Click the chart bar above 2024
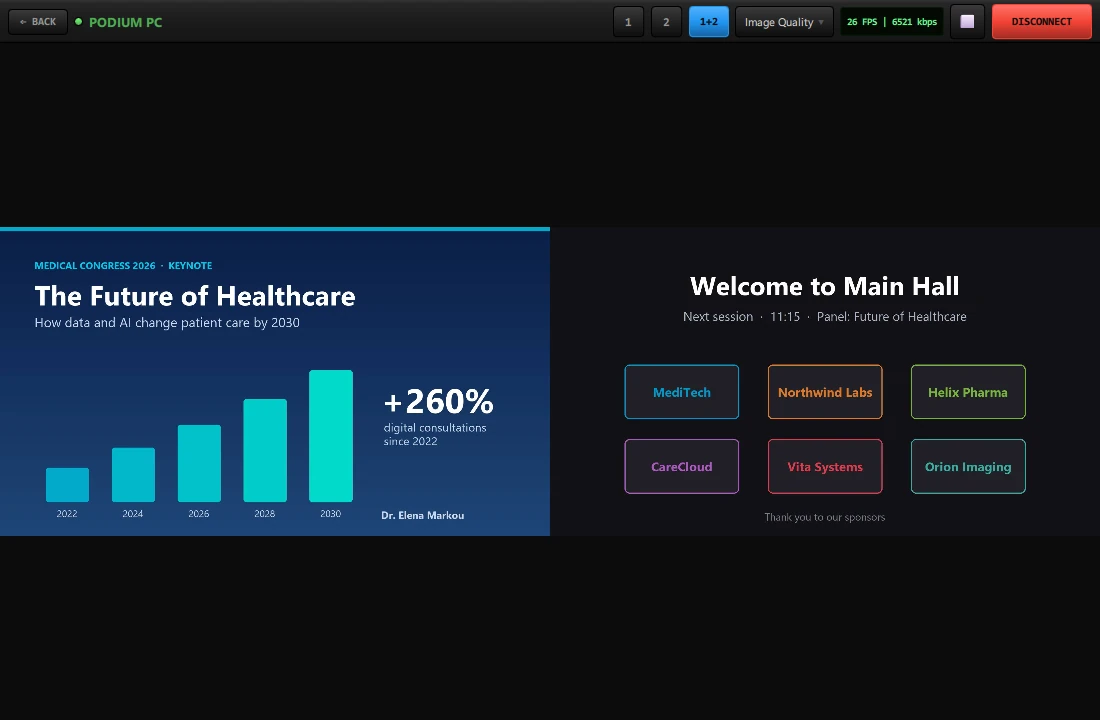The width and height of the screenshot is (1100, 720). (133, 474)
